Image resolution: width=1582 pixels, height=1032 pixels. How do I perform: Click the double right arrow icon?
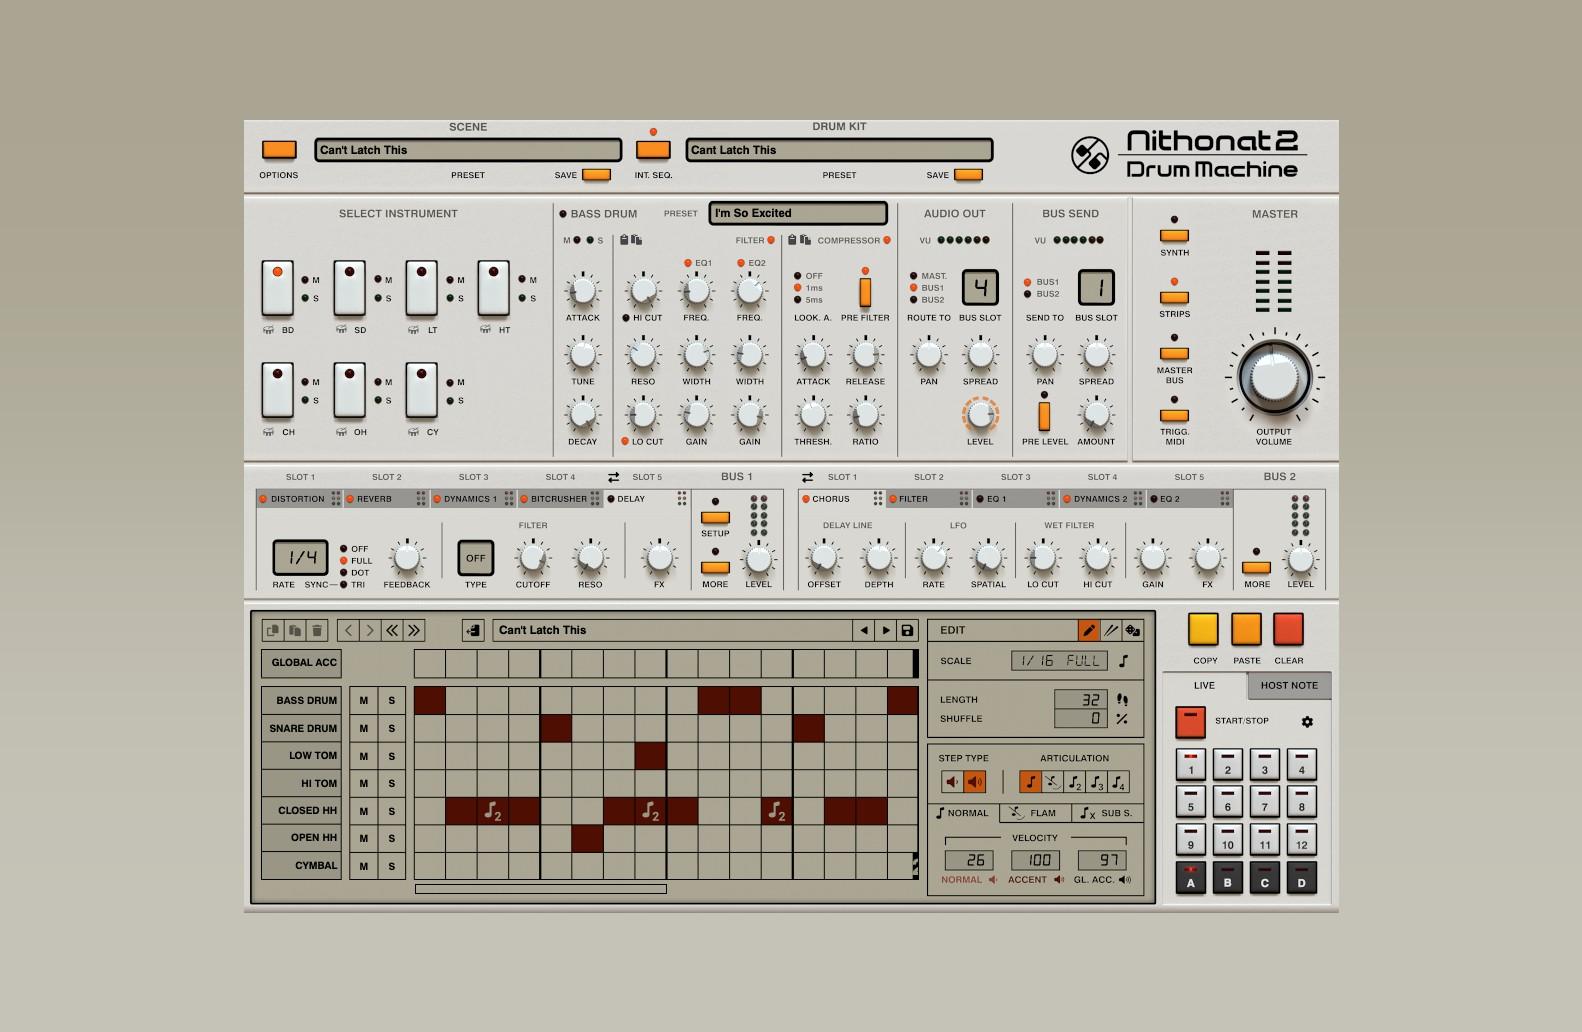click(x=414, y=630)
